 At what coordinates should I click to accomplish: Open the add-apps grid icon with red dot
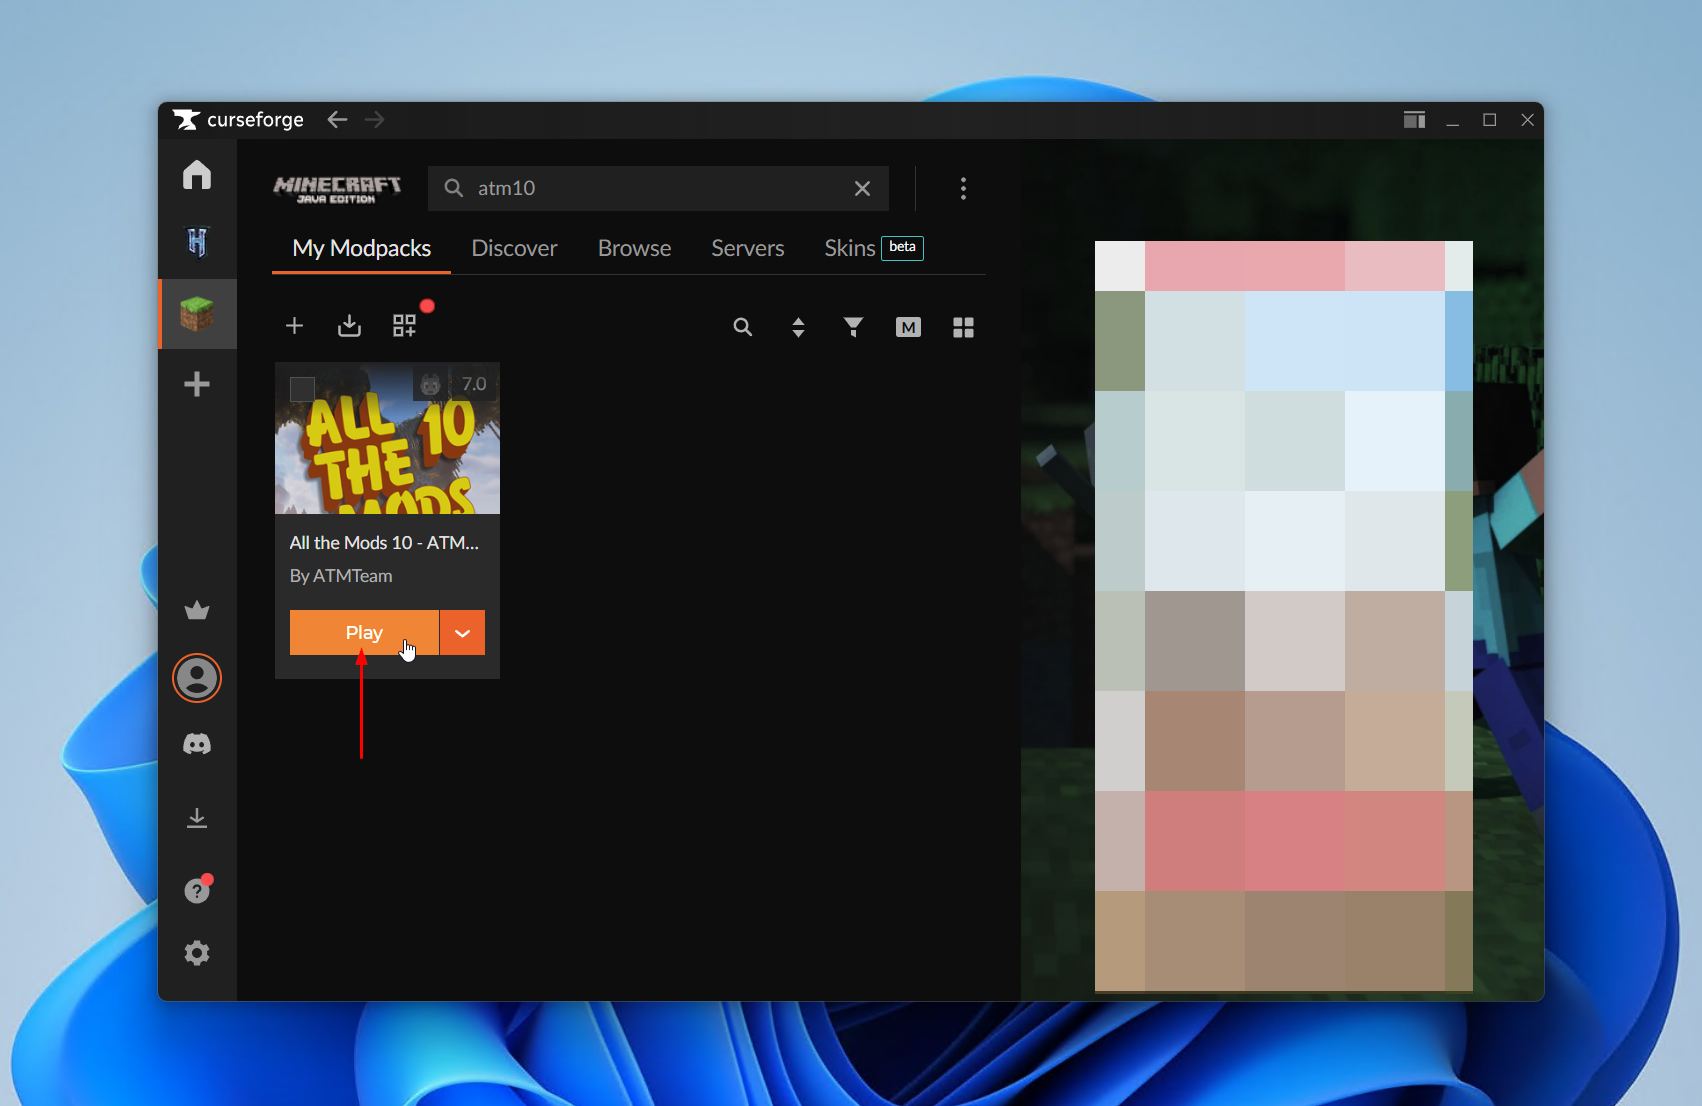point(405,326)
